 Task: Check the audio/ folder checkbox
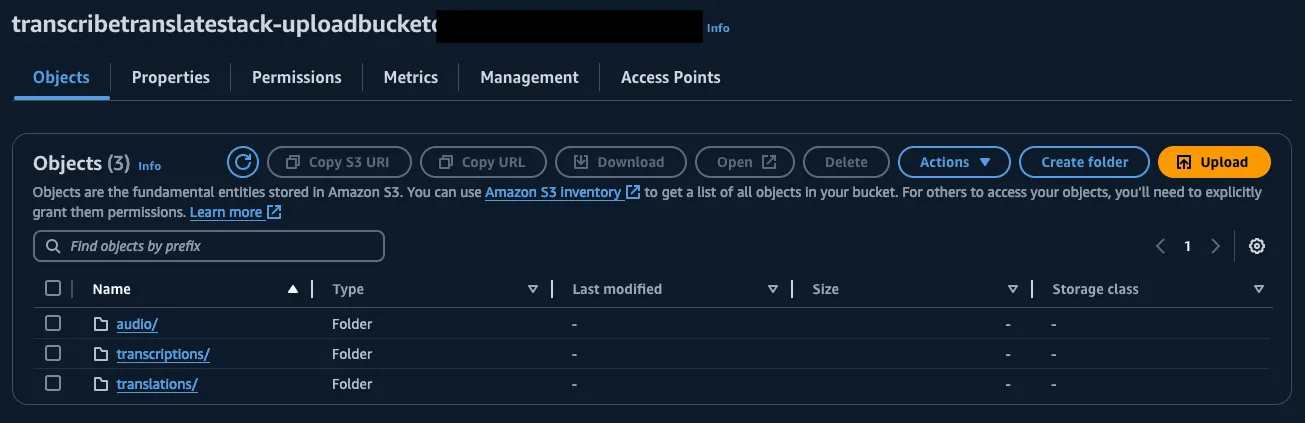coord(53,323)
